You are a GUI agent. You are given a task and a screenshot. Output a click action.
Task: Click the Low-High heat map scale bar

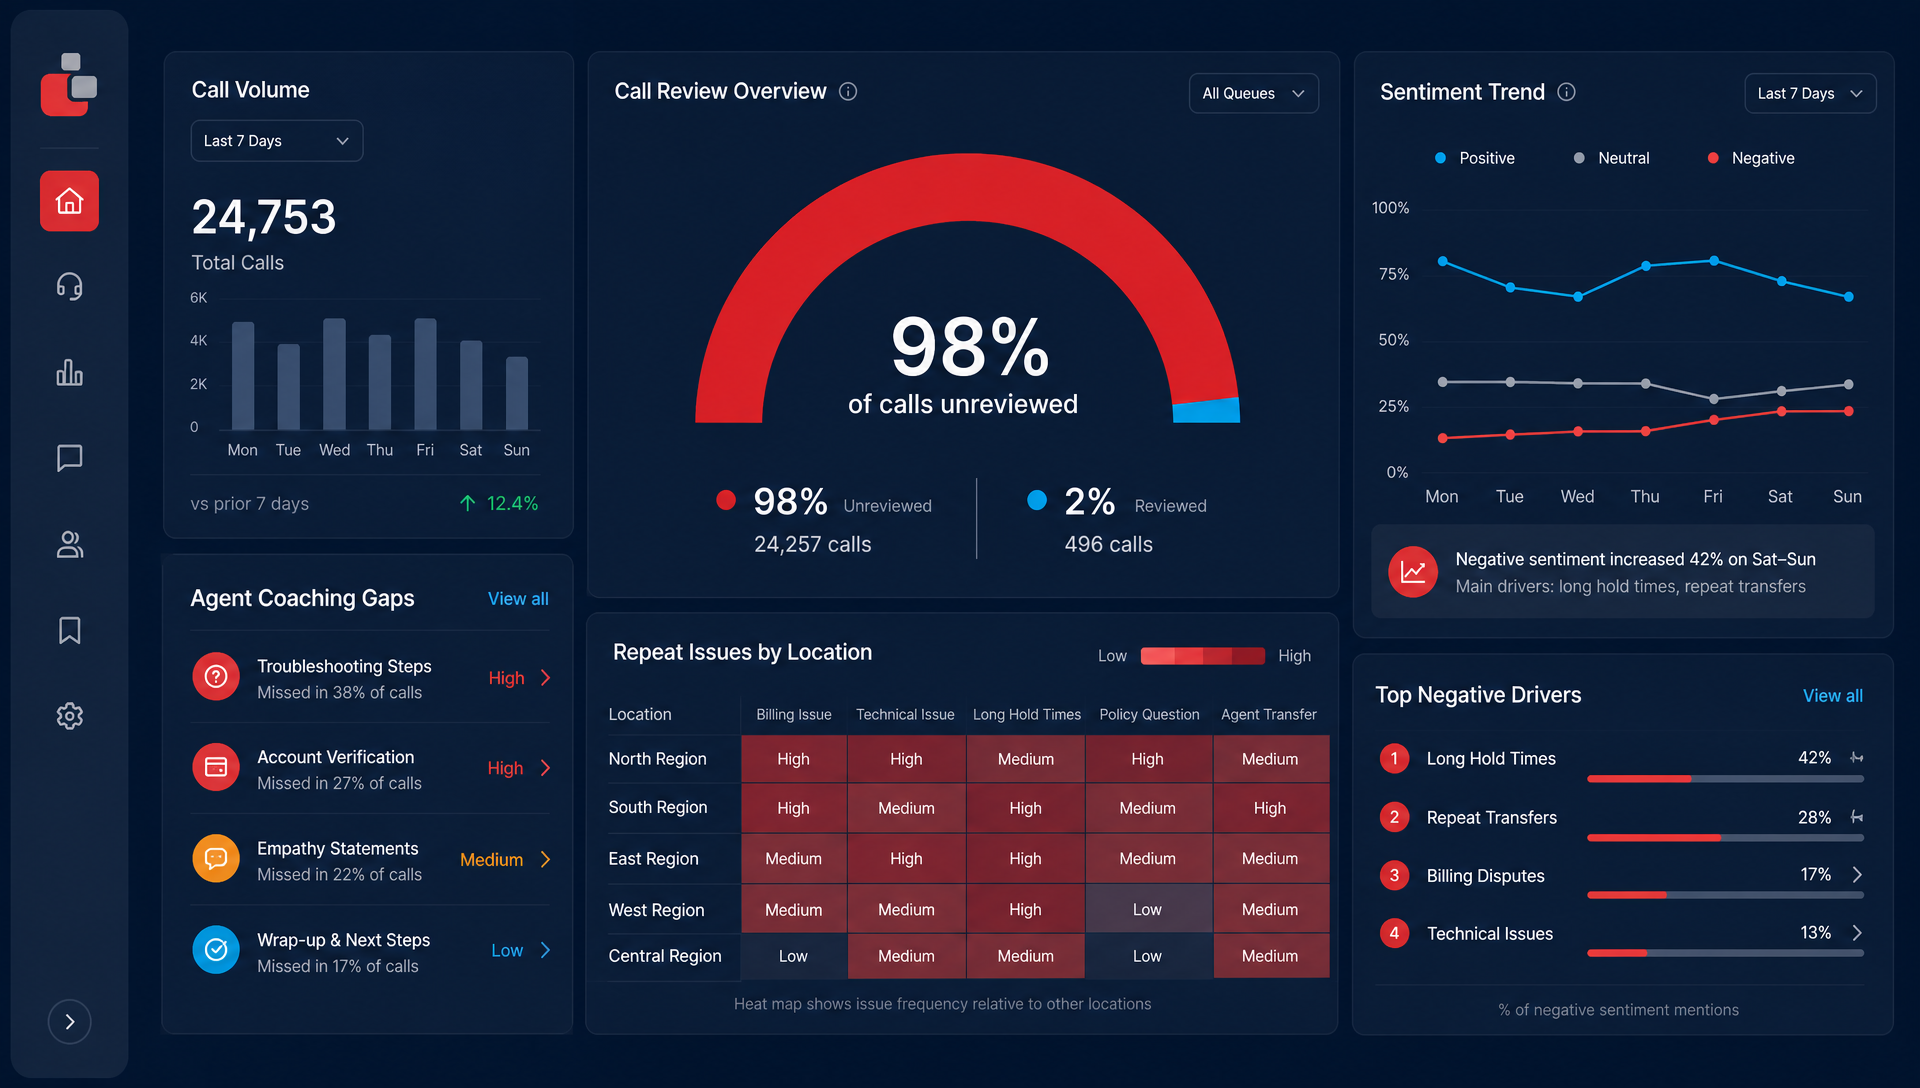(x=1203, y=656)
